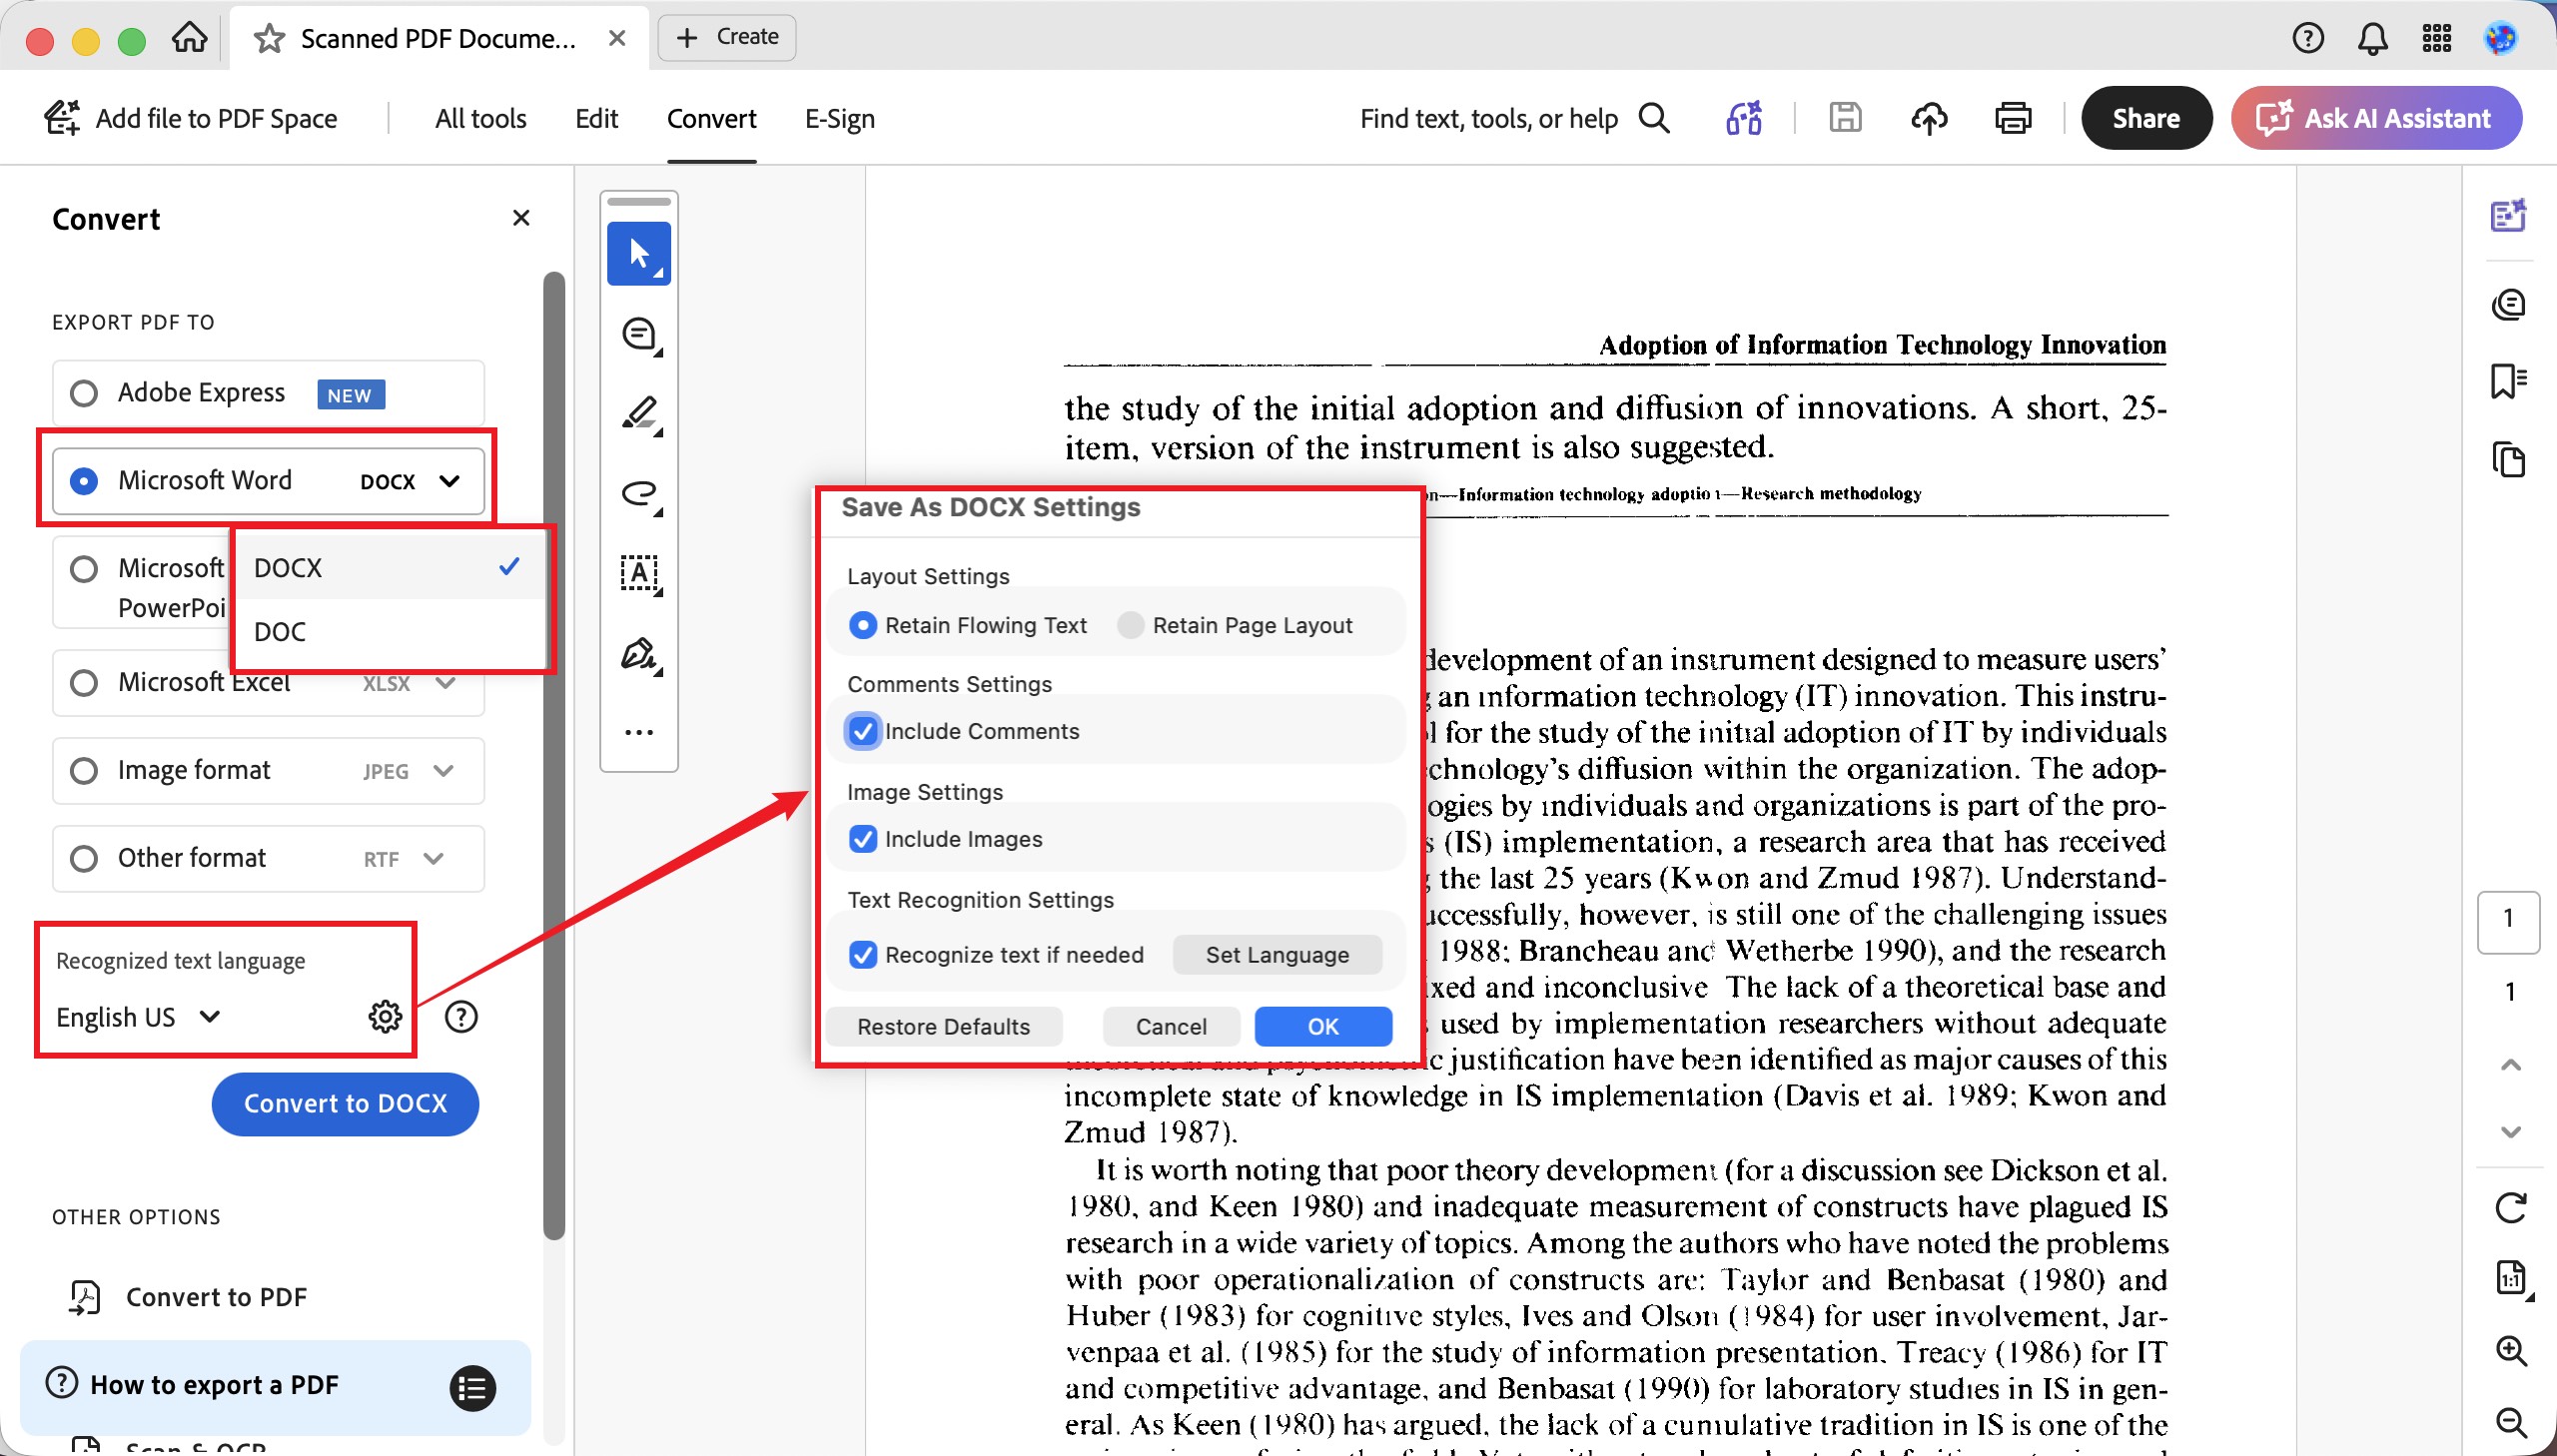Click the Rotate page icon

click(x=2511, y=1208)
